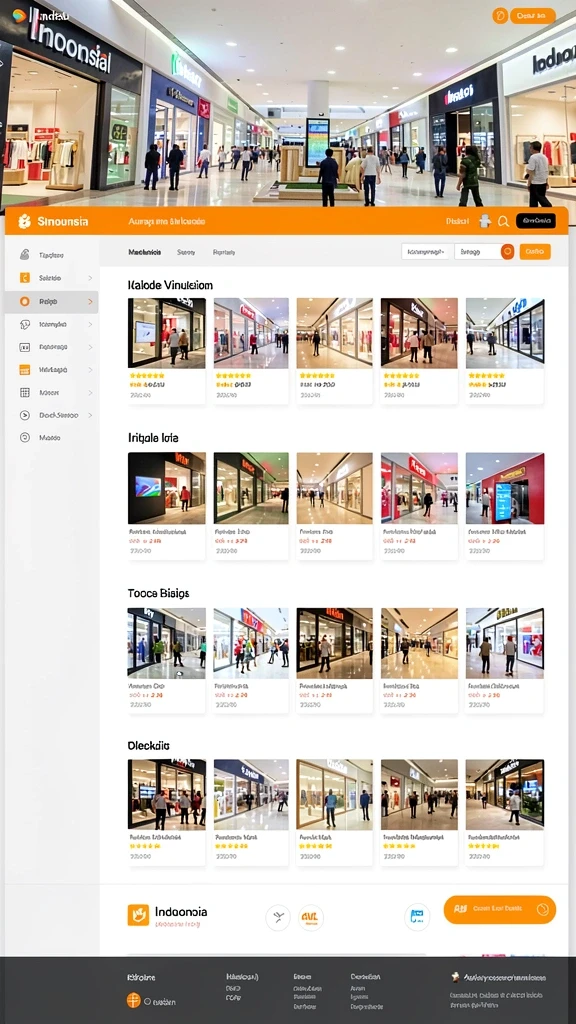576x1024 pixels.
Task: Switch to the second tab under header
Action: pos(186,251)
